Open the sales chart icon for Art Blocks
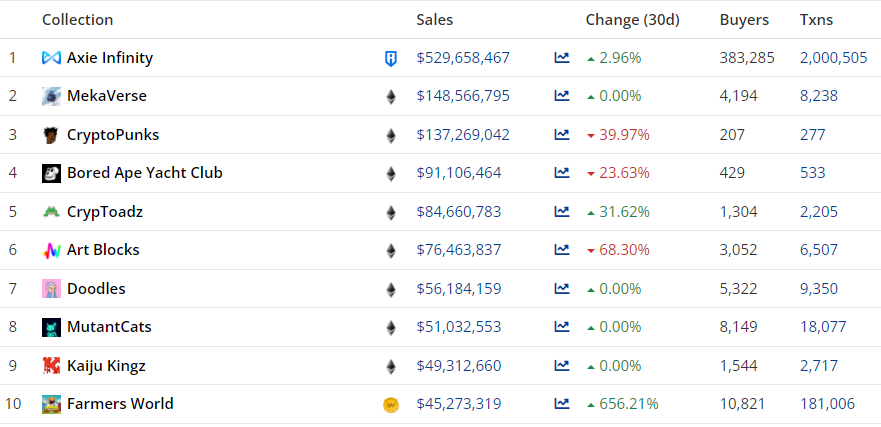The height and width of the screenshot is (427, 881). [x=562, y=250]
